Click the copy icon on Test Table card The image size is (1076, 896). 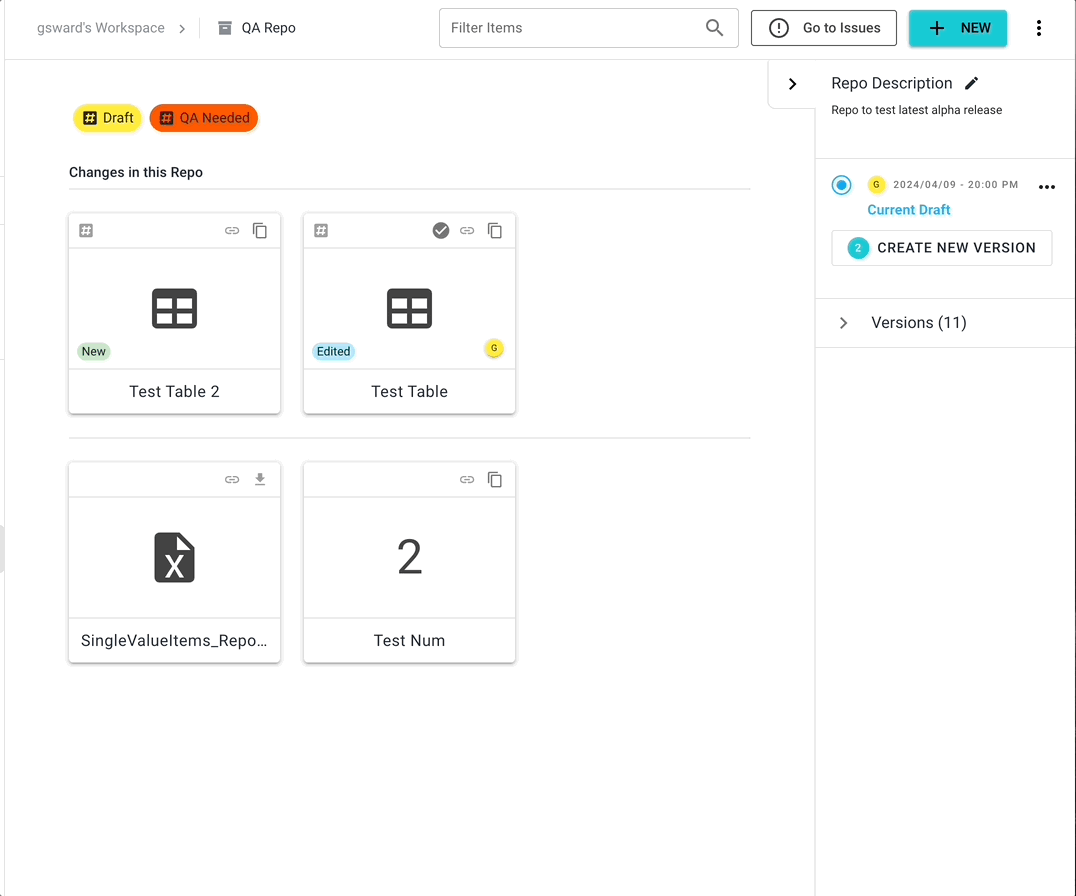495,231
